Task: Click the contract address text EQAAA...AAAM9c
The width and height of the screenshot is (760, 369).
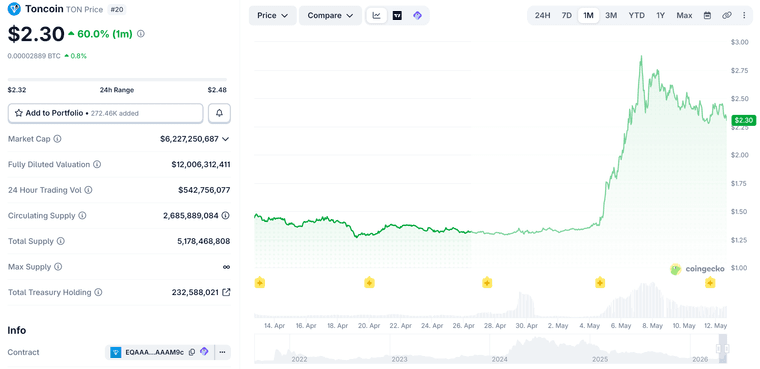Action: [x=155, y=353]
